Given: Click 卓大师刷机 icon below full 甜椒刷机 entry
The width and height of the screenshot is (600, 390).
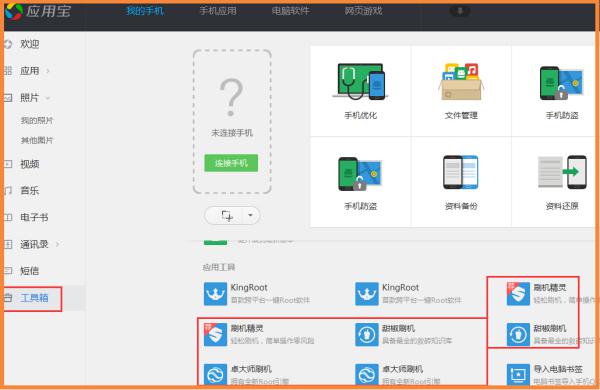Looking at the screenshot, I should click(x=367, y=375).
